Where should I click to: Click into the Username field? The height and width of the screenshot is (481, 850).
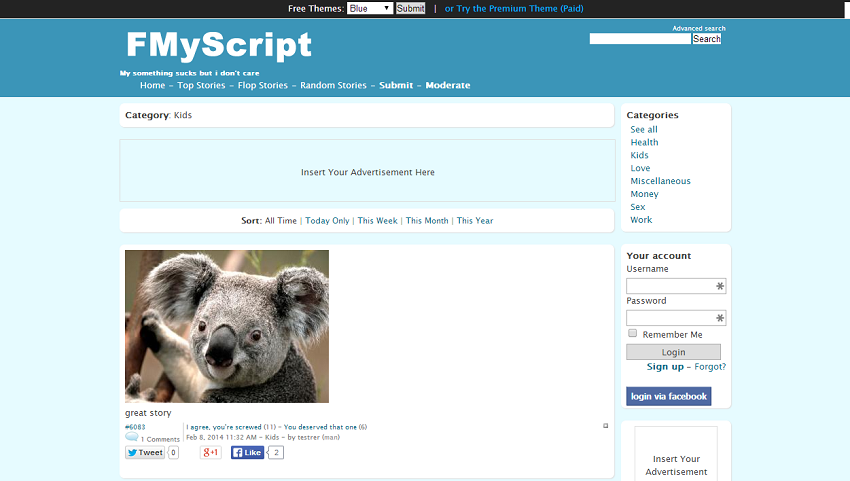click(x=676, y=286)
